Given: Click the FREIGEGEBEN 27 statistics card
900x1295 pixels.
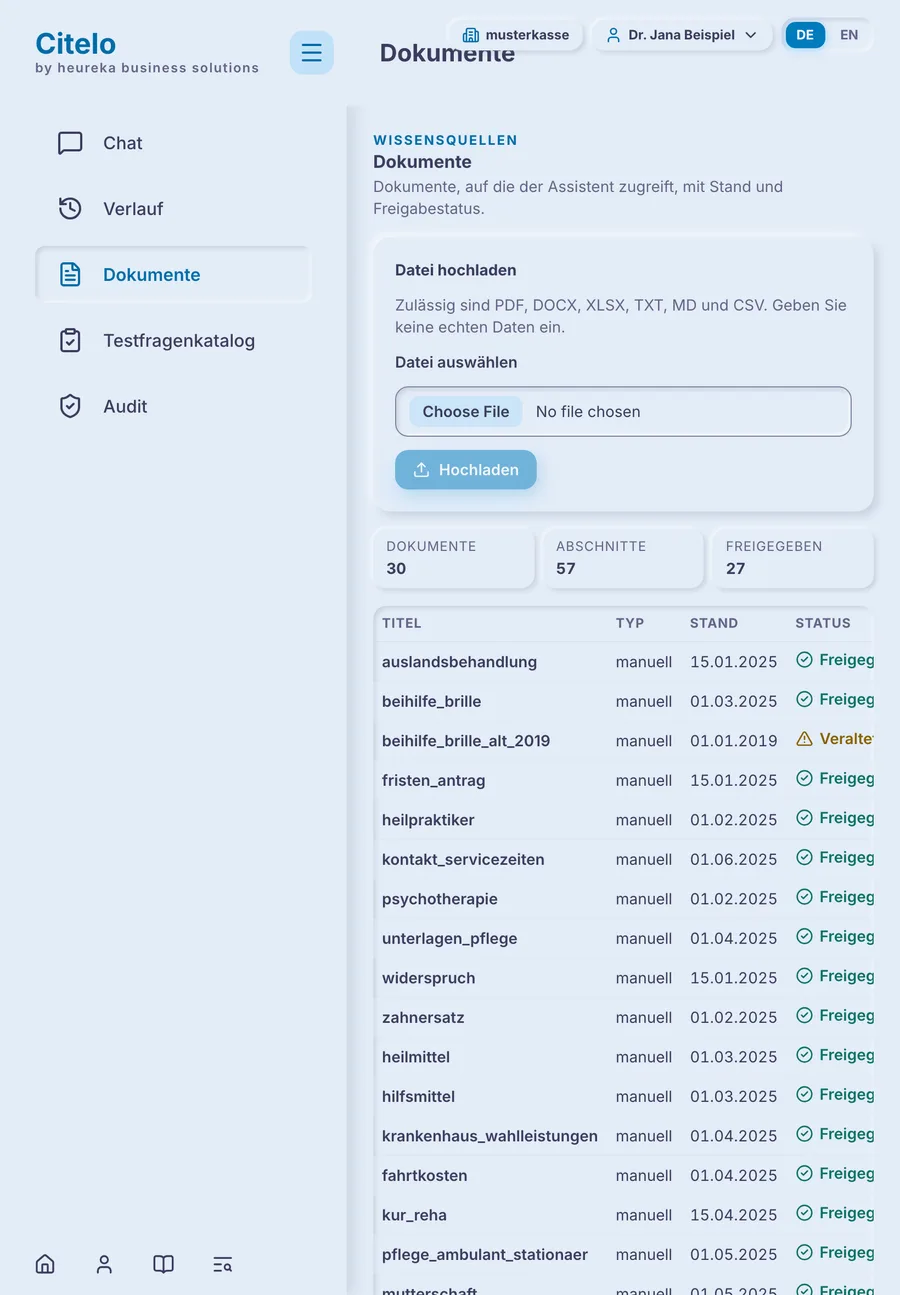Looking at the screenshot, I should [x=793, y=558].
